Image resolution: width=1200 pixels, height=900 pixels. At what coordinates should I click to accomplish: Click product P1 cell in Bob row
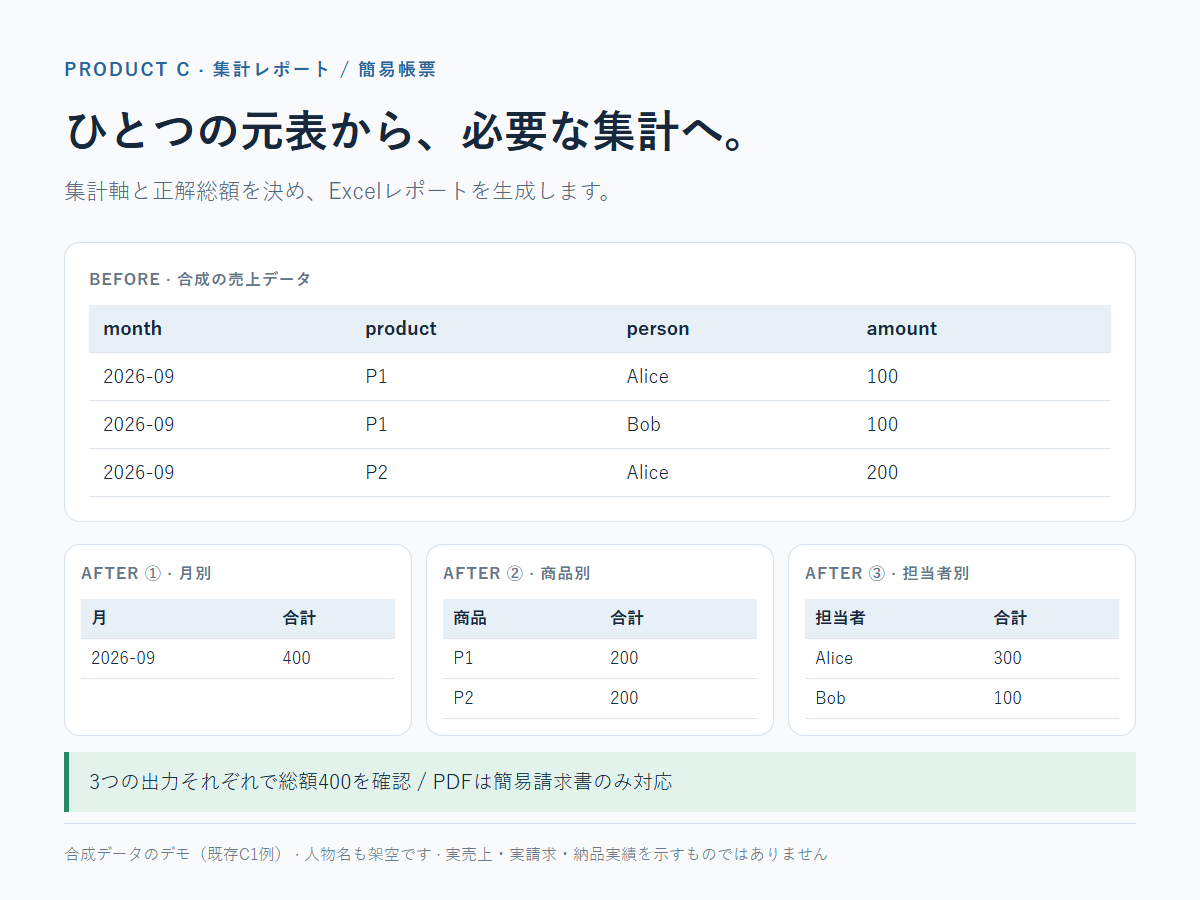coord(376,424)
